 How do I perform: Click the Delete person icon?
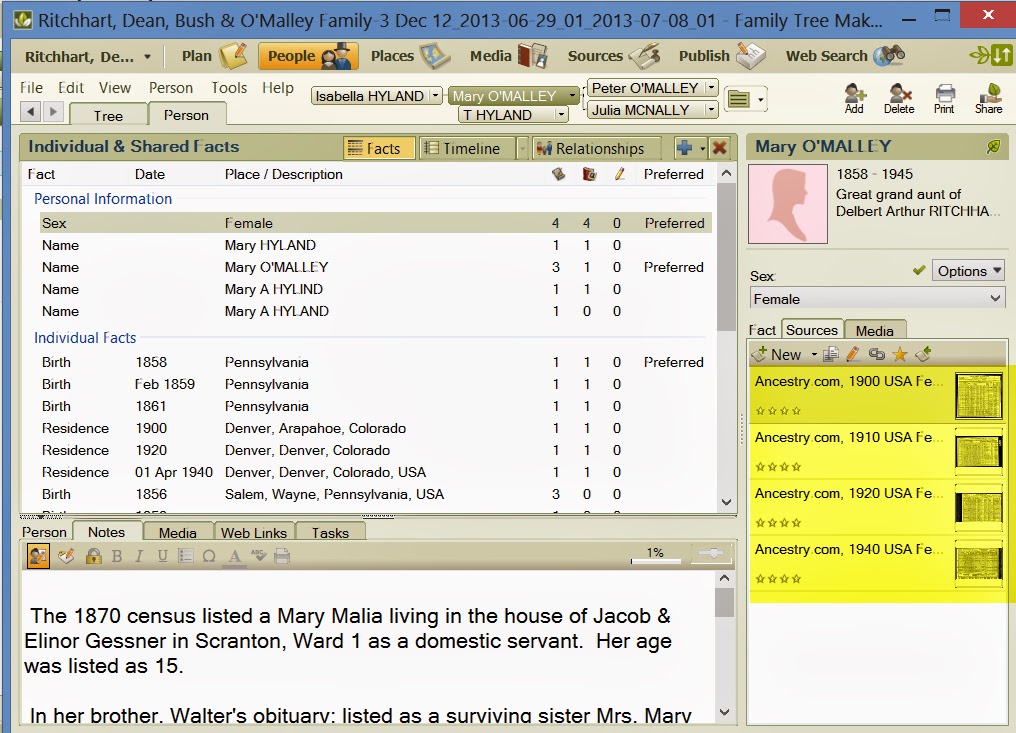(899, 99)
